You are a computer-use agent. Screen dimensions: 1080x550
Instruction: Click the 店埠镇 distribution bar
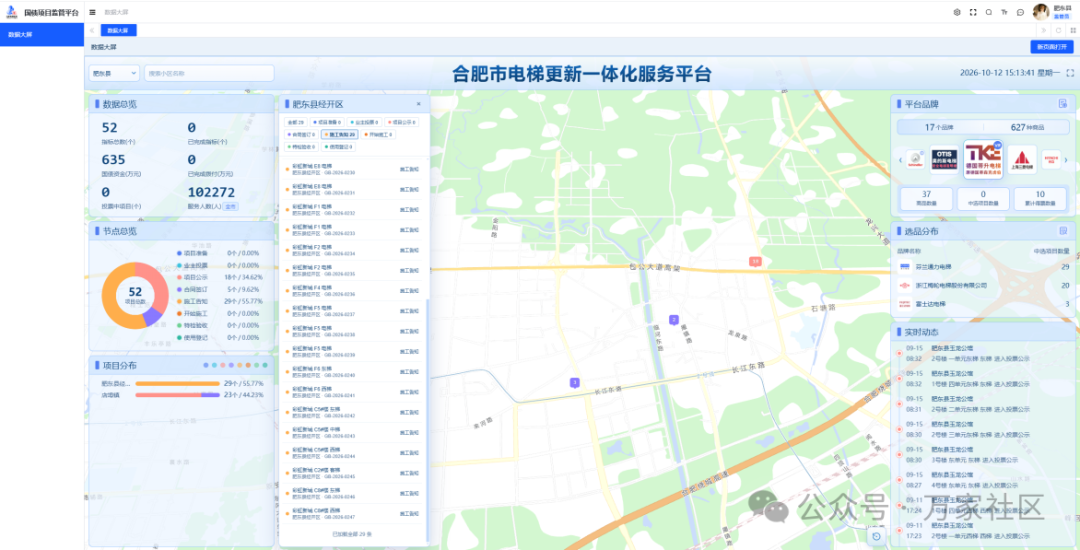[177, 395]
